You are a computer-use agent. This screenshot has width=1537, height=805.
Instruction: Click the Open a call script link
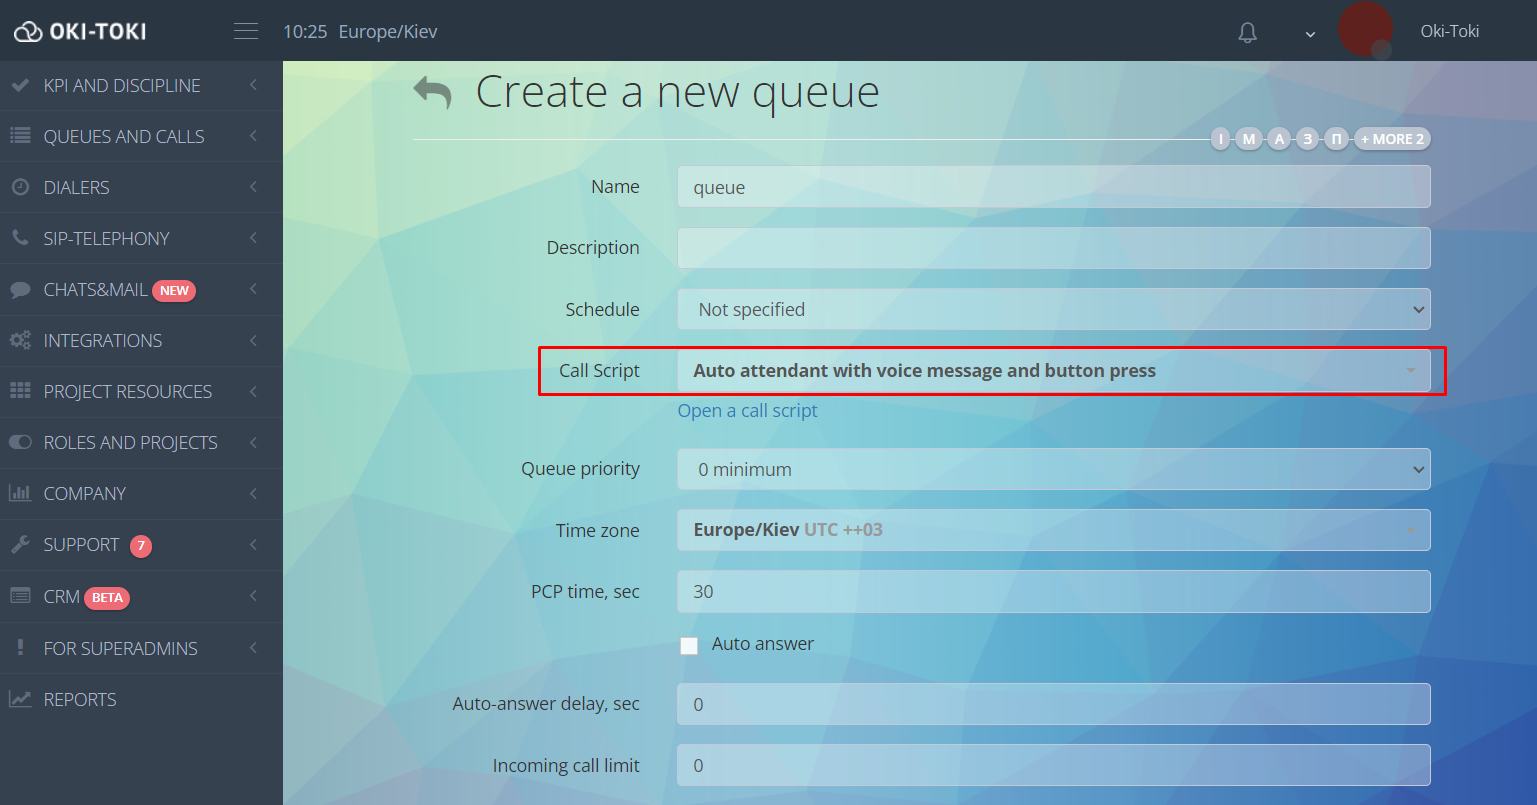coord(747,411)
